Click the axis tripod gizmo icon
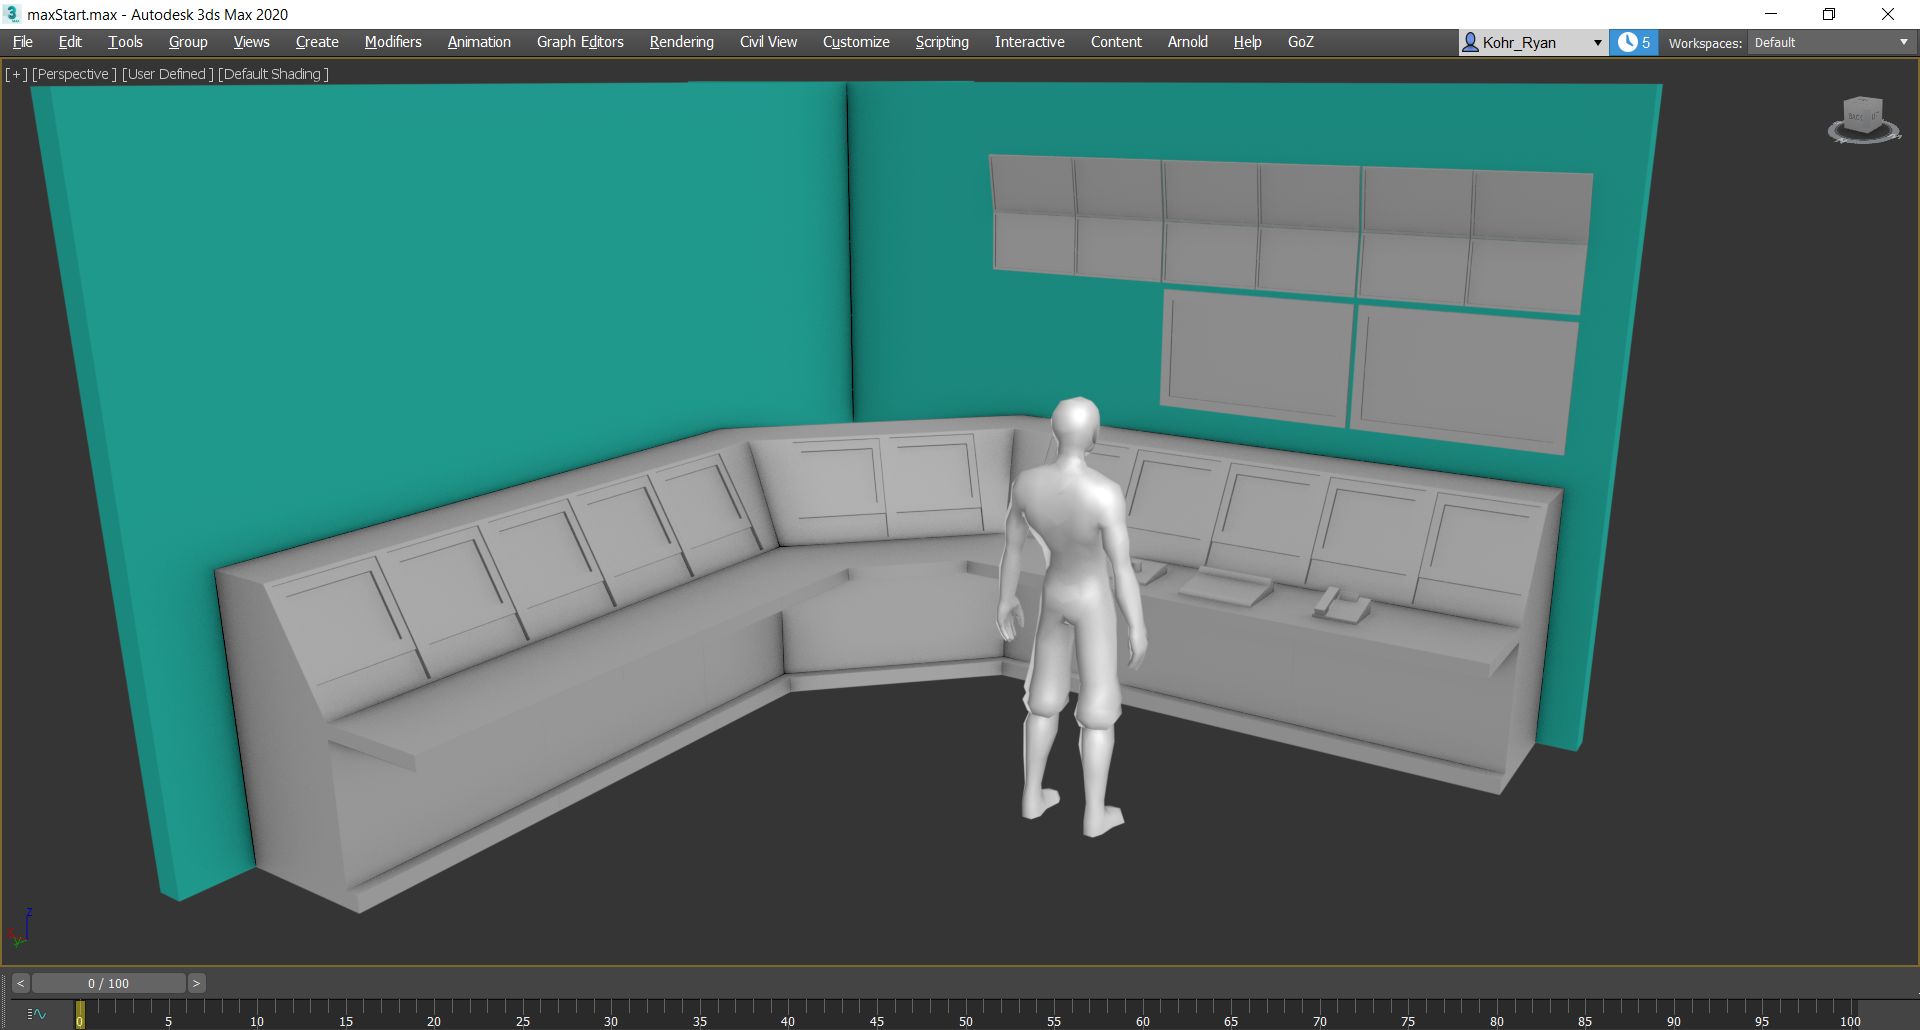 click(x=20, y=928)
